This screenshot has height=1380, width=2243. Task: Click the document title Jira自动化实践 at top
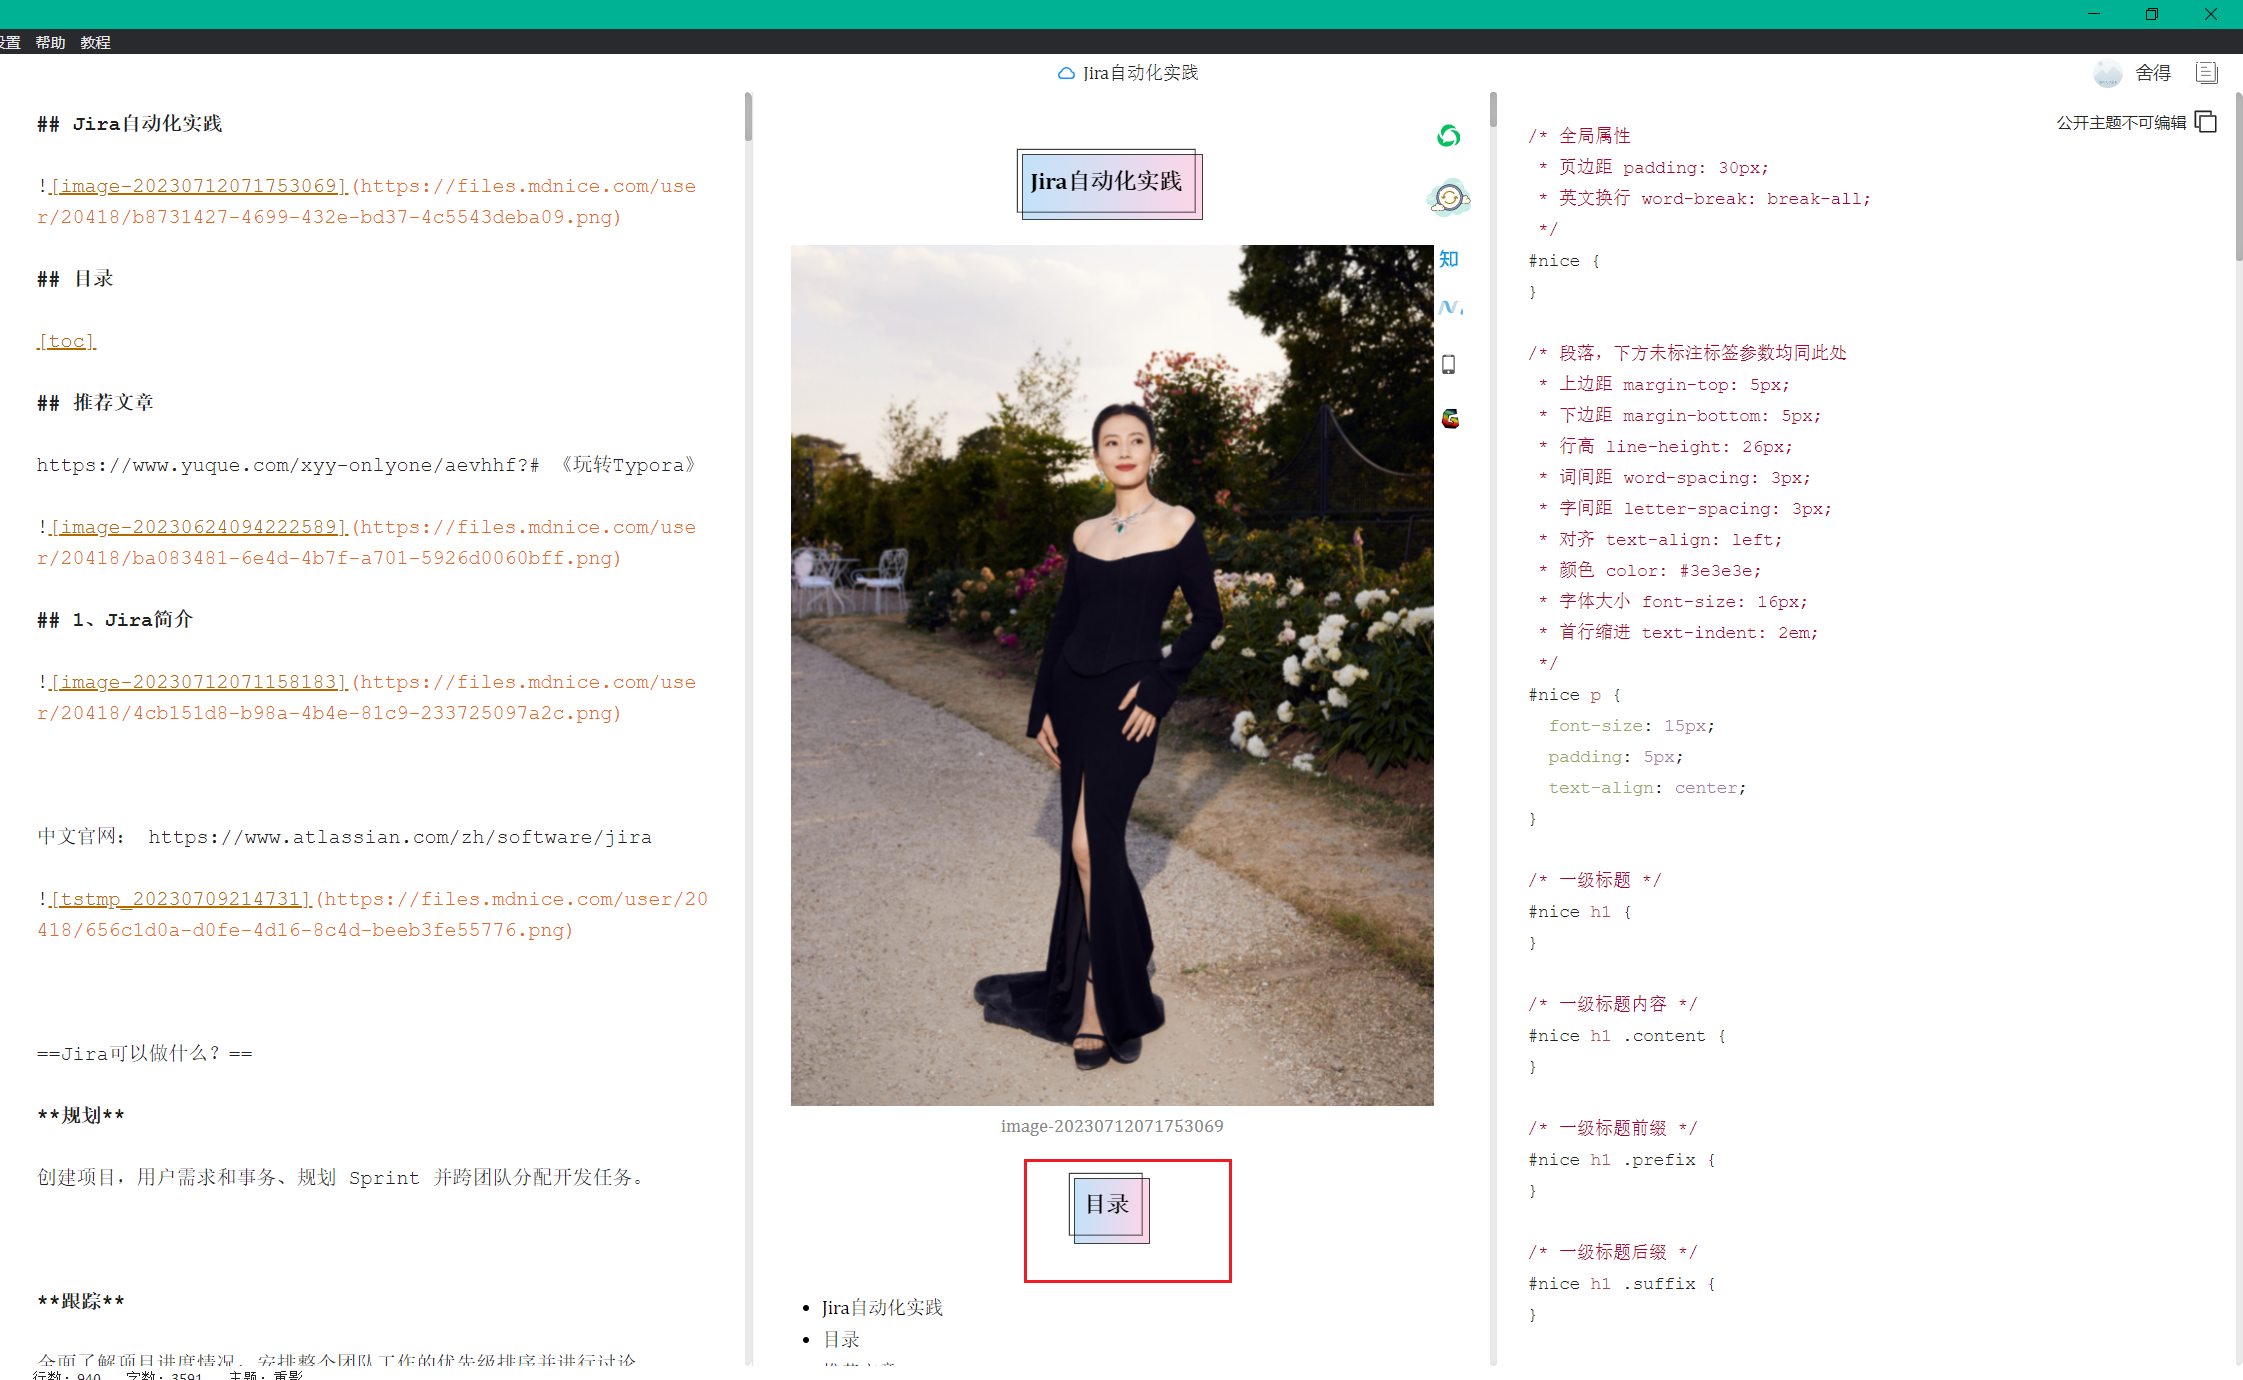[1140, 73]
